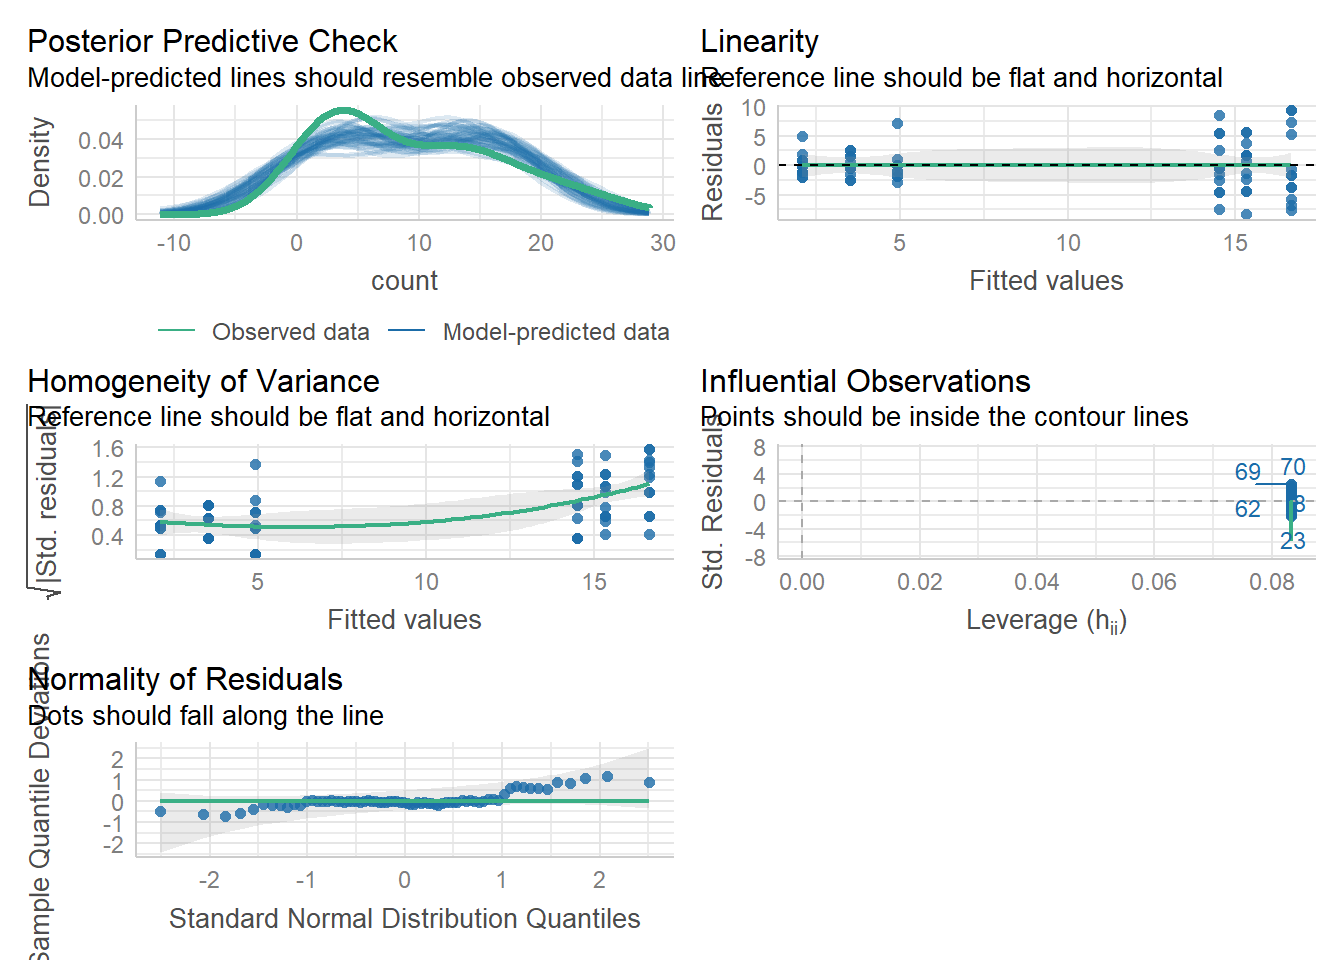Viewport: 1344px width, 960px height.
Task: Select the Linearity plot title
Action: (759, 41)
